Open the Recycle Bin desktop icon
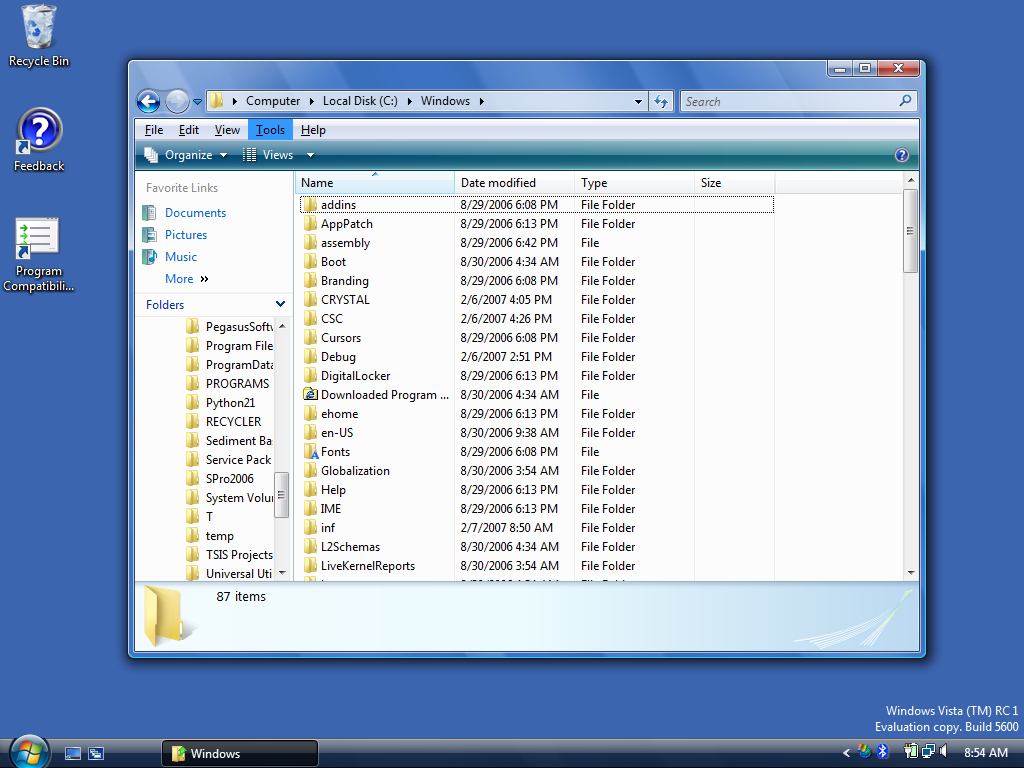Image resolution: width=1024 pixels, height=768 pixels. (x=37, y=30)
